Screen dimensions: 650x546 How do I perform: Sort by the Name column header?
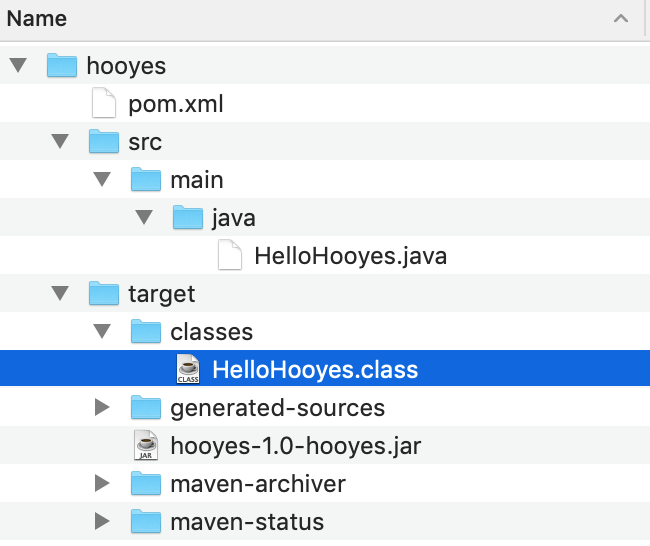pos(38,19)
